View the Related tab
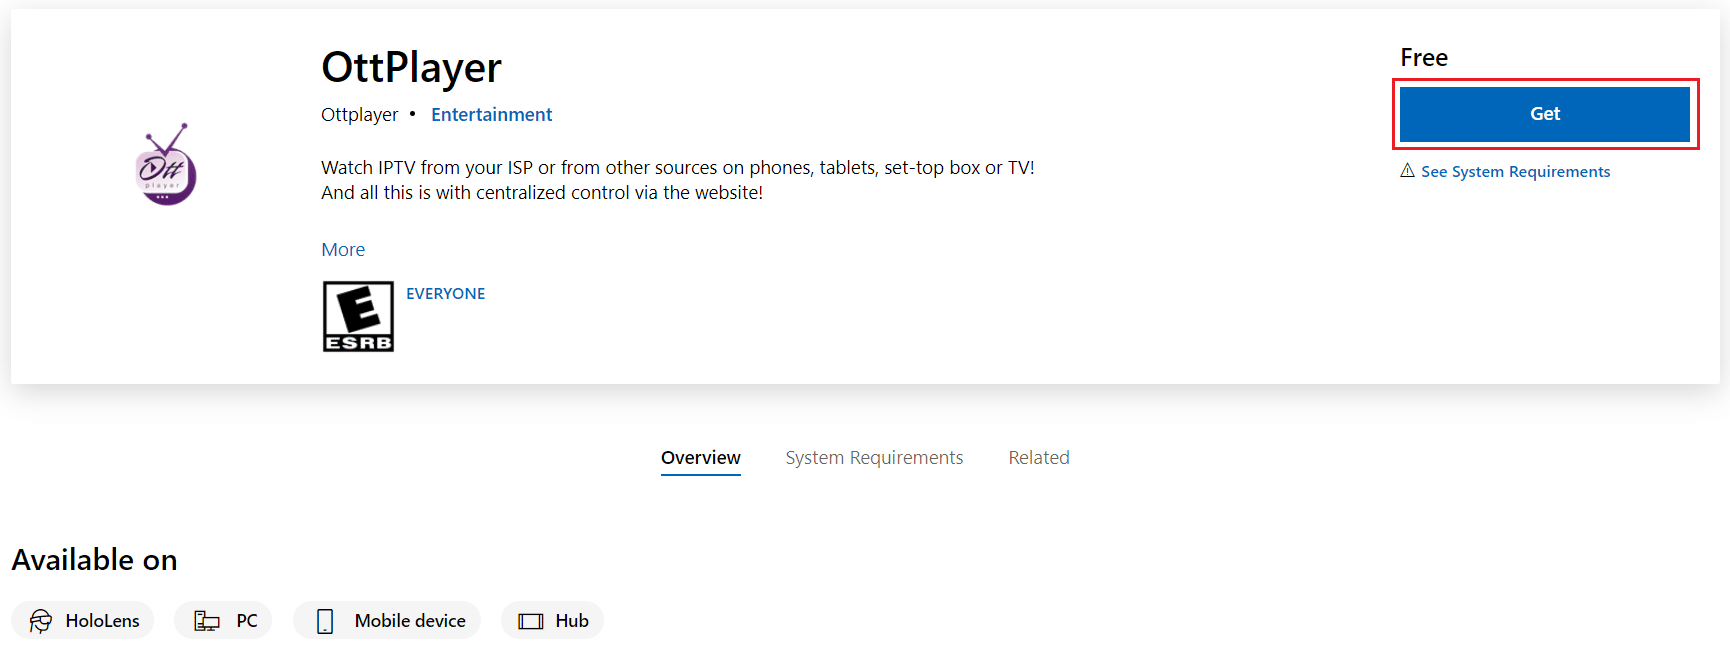Viewport: 1730px width, 651px height. coord(1039,457)
